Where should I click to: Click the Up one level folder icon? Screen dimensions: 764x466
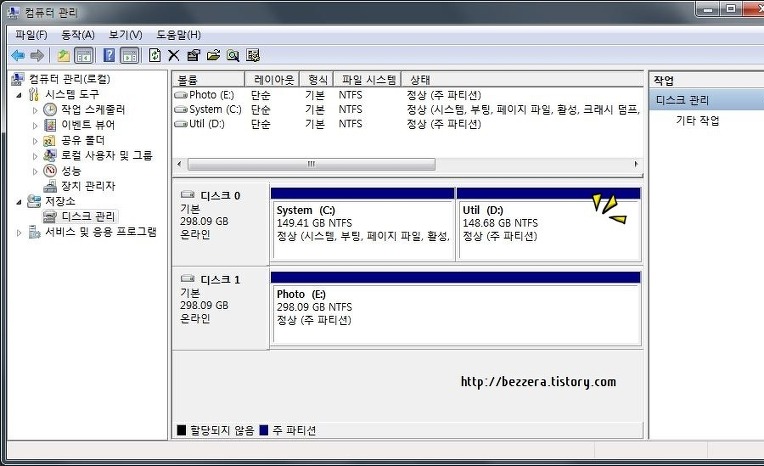pos(63,56)
